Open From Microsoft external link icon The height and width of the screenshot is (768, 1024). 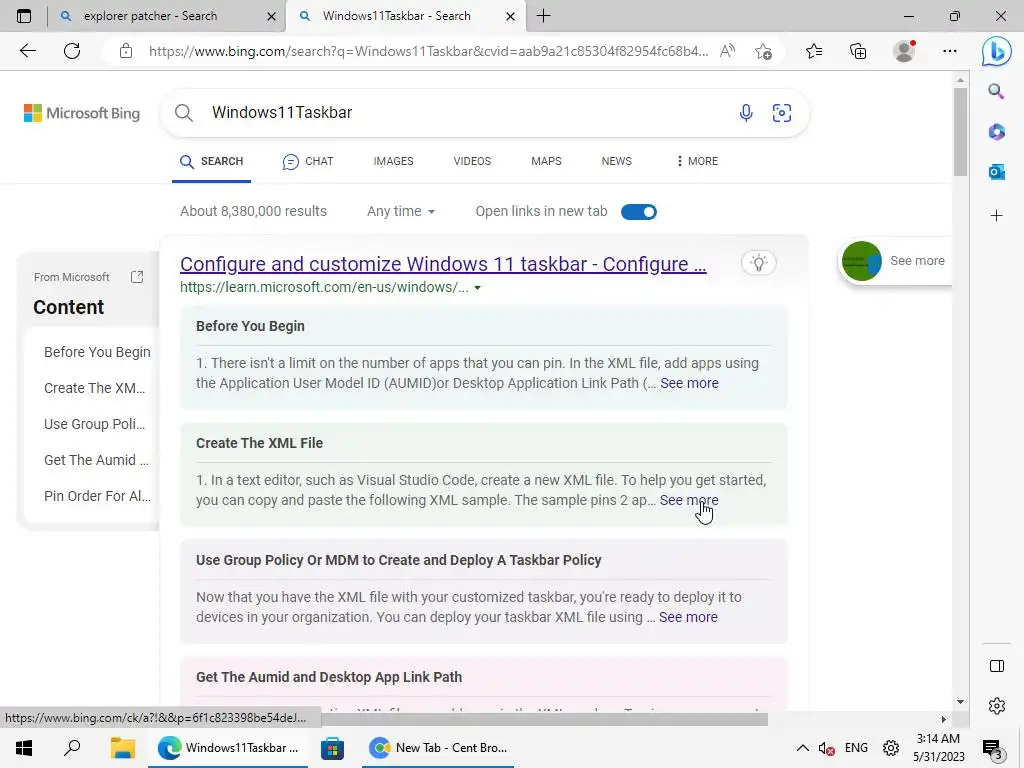point(137,277)
